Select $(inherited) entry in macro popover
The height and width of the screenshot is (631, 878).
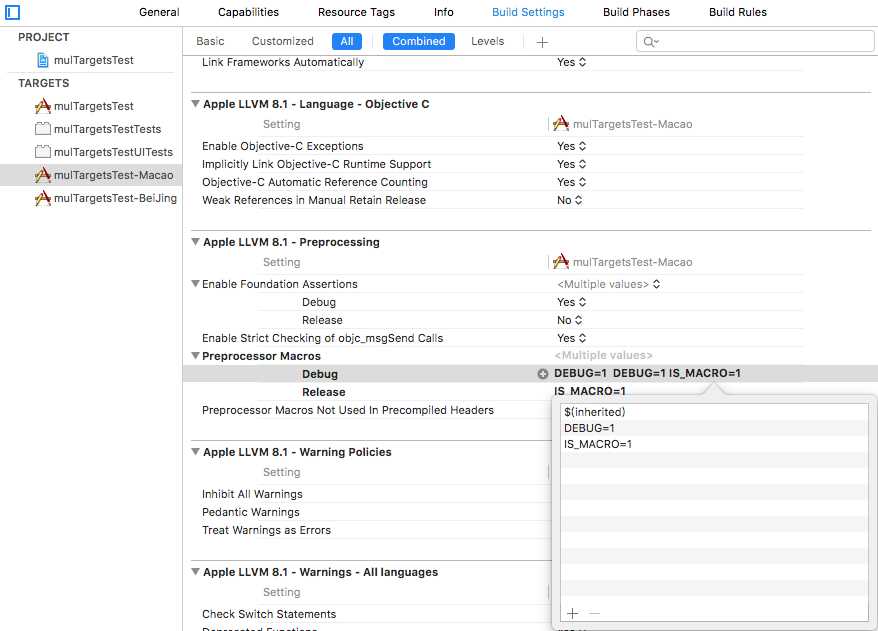714,412
